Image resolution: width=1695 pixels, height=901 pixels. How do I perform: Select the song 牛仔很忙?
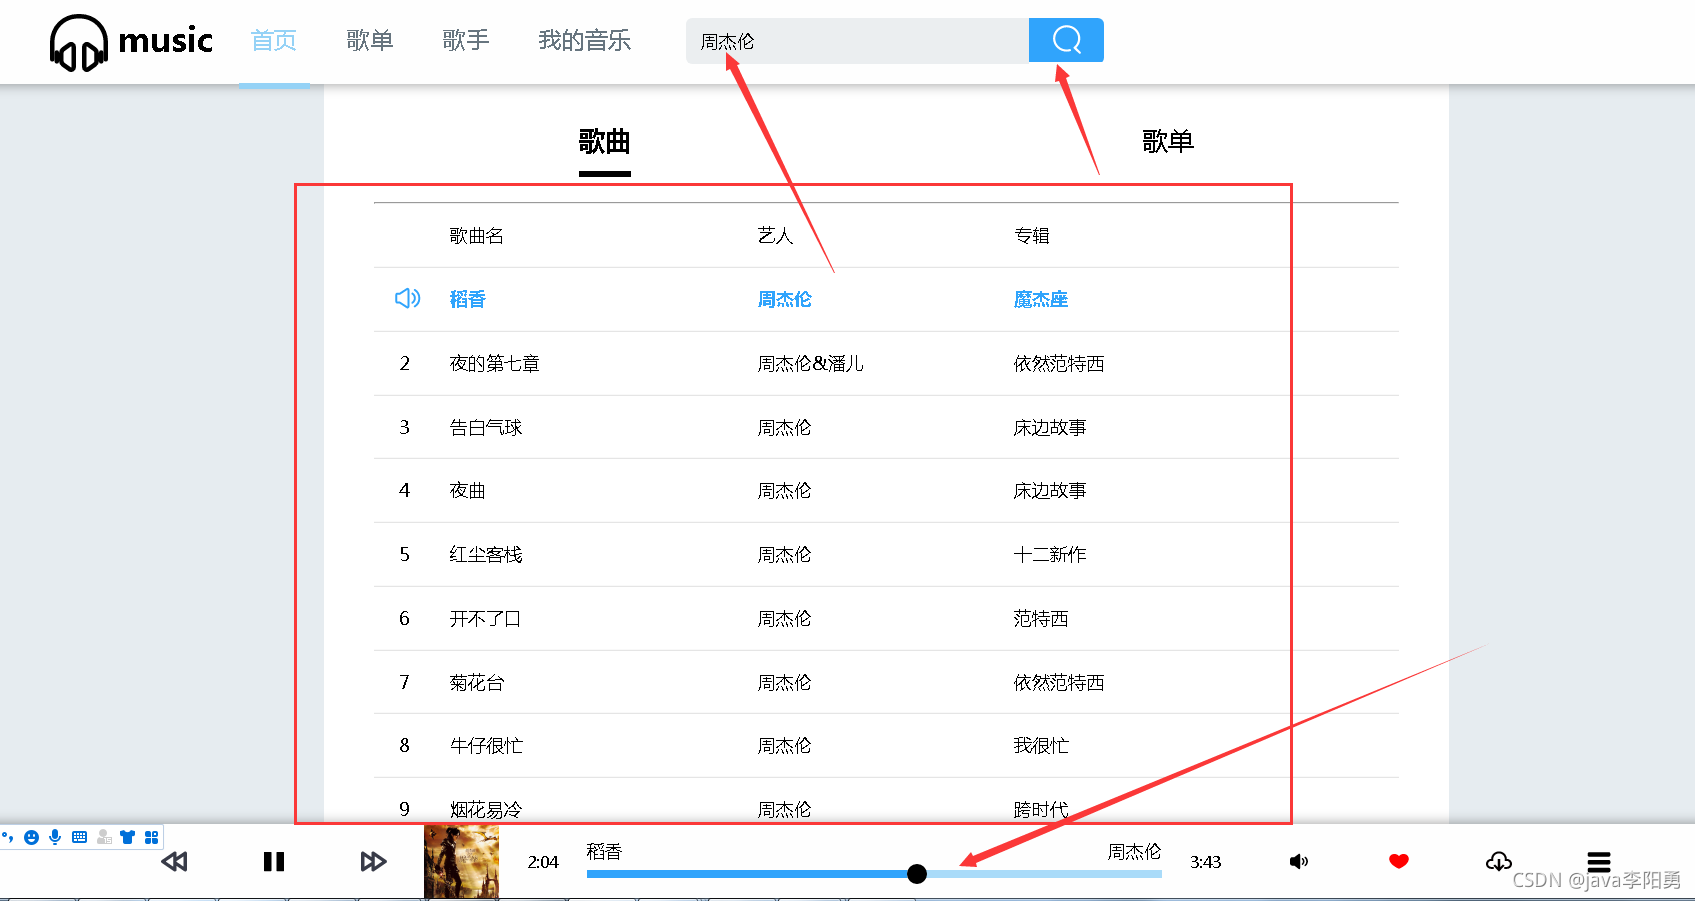(x=485, y=745)
